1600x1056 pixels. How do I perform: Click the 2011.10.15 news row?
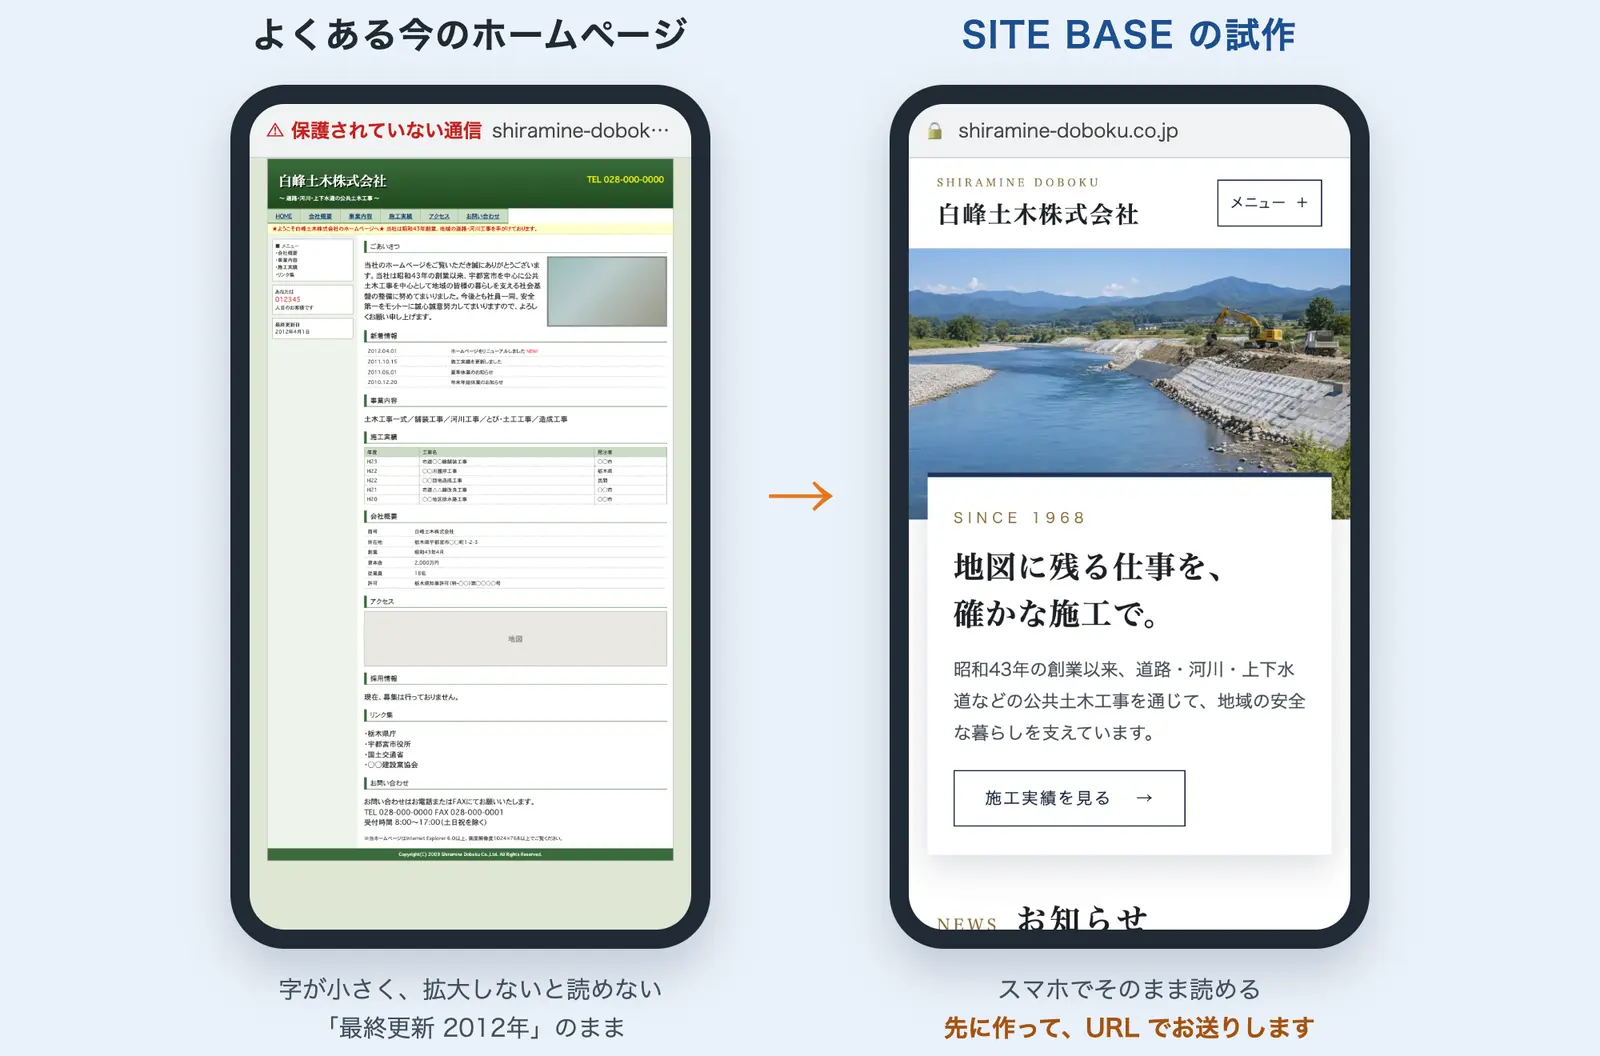click(515, 362)
